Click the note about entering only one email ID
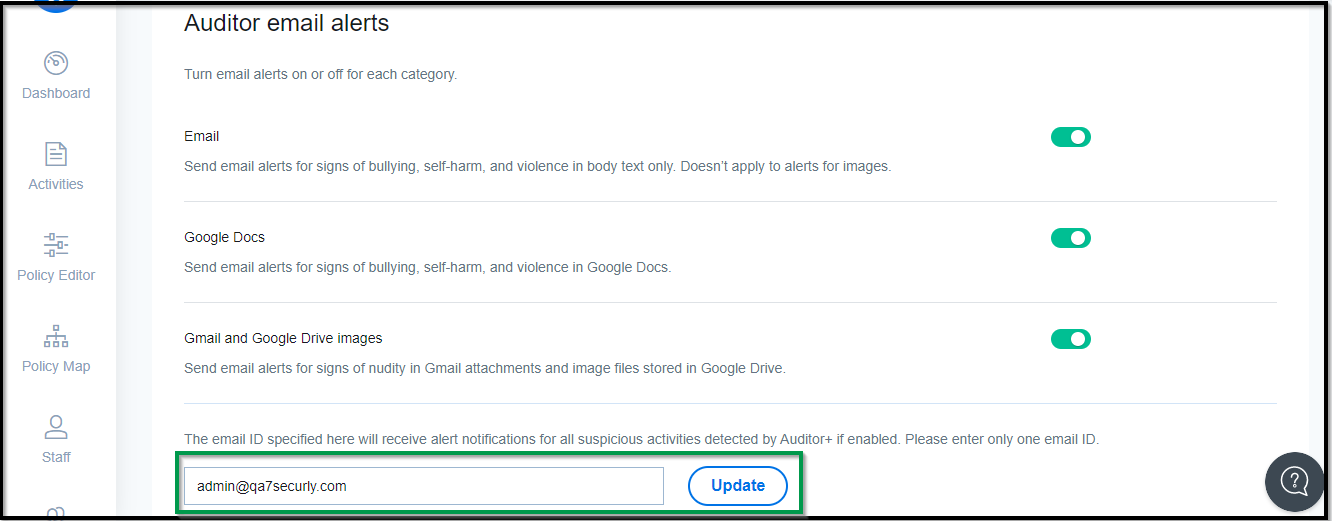Image resolution: width=1332 pixels, height=521 pixels. click(x=641, y=439)
